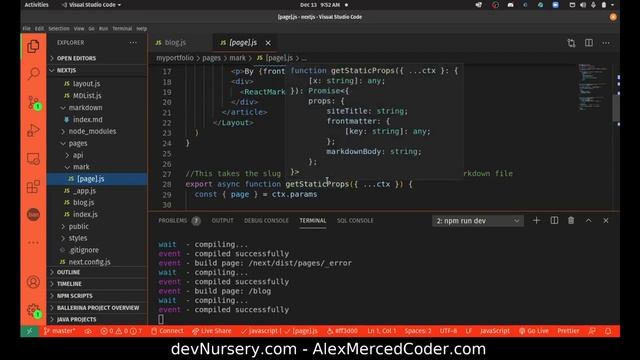Expand the public folder
Viewport: 640px width, 360px height.
tap(97, 226)
